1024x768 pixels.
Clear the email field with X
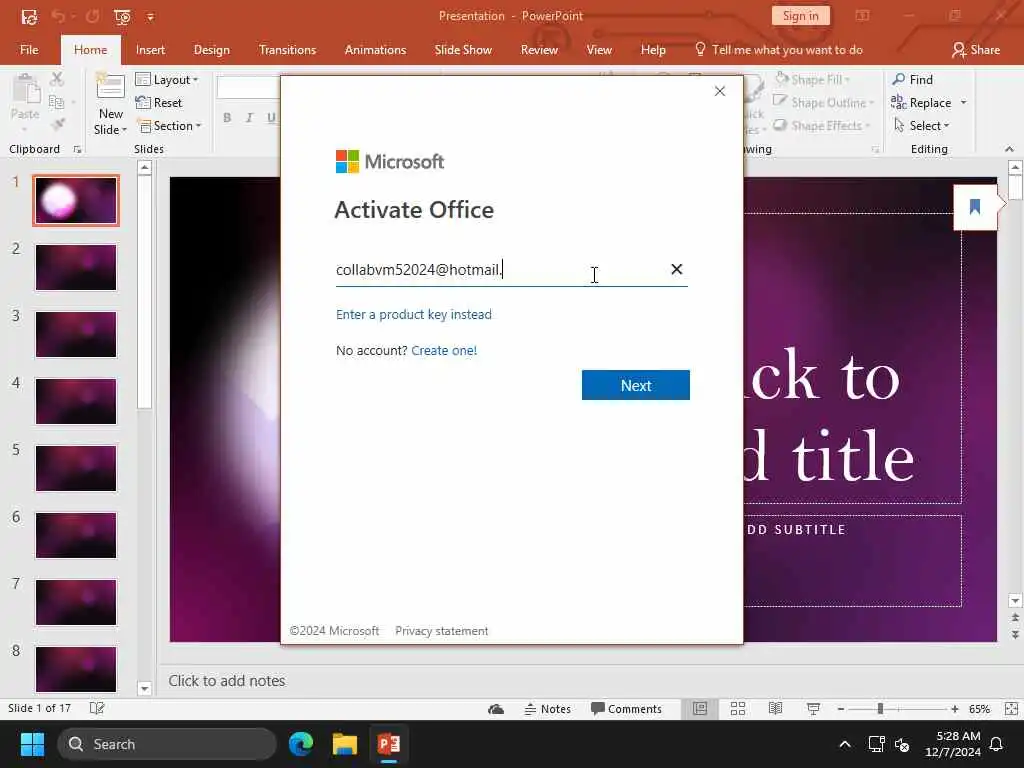click(677, 269)
